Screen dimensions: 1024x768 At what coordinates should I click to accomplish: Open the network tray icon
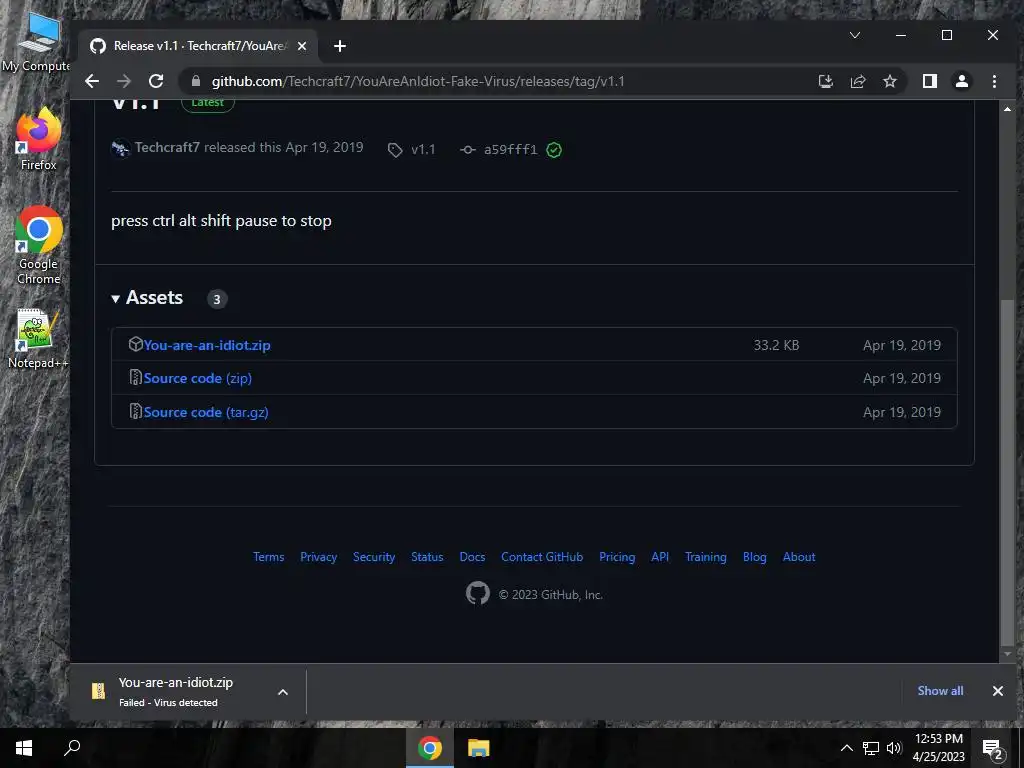(871, 748)
